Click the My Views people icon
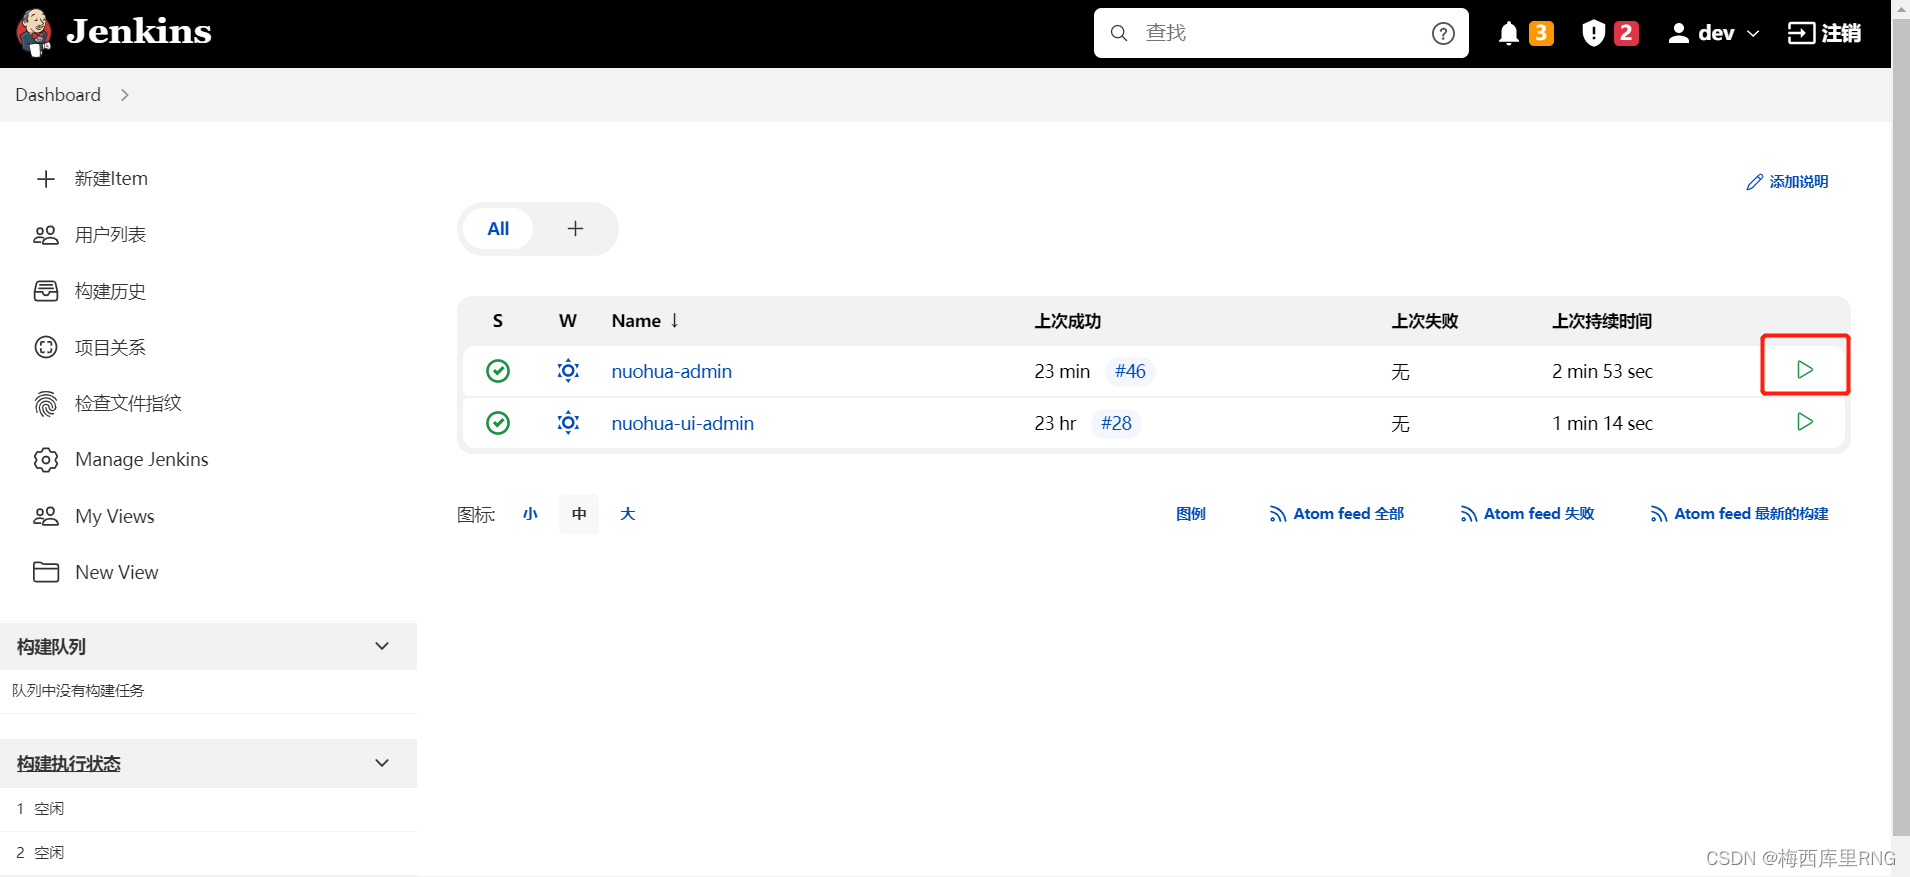 click(46, 516)
